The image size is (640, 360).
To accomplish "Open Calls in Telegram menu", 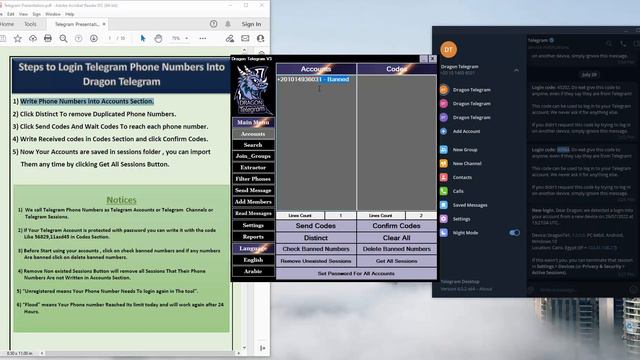I will 458,191.
